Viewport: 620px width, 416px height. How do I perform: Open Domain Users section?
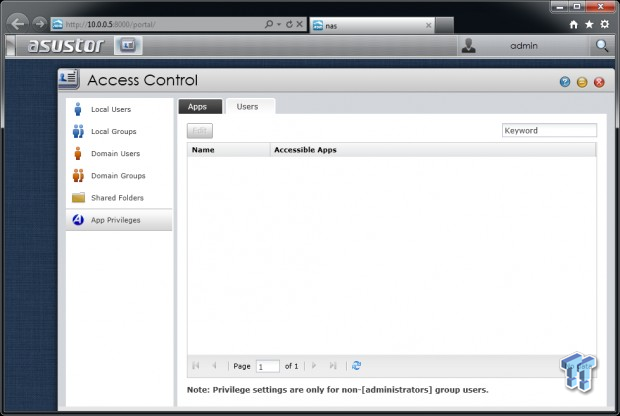pos(119,153)
